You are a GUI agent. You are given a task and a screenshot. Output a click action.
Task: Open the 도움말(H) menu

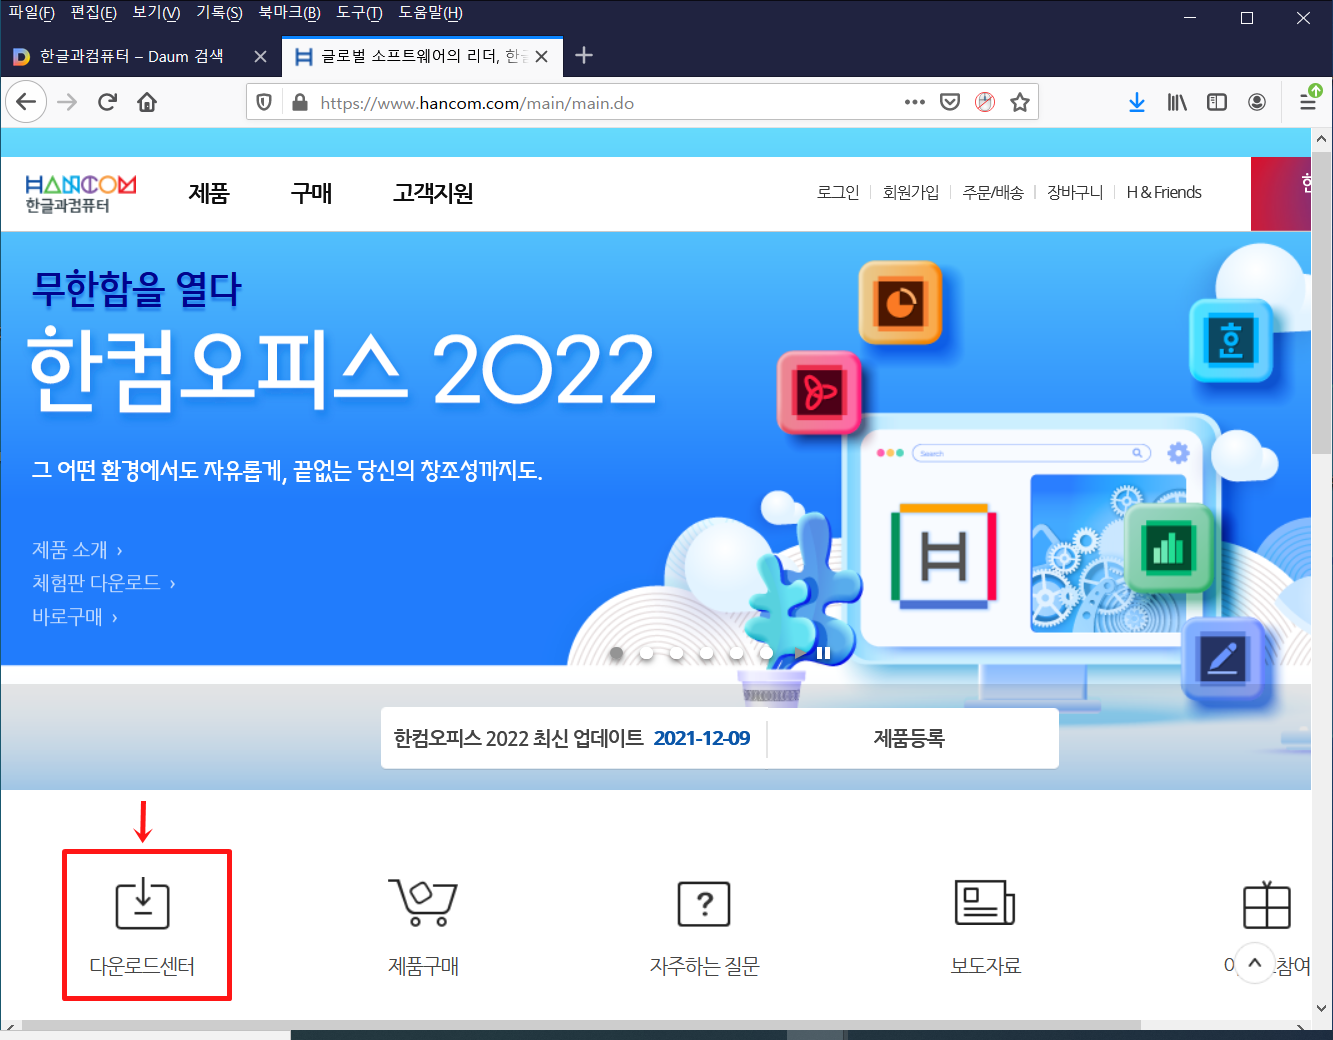[x=430, y=13]
